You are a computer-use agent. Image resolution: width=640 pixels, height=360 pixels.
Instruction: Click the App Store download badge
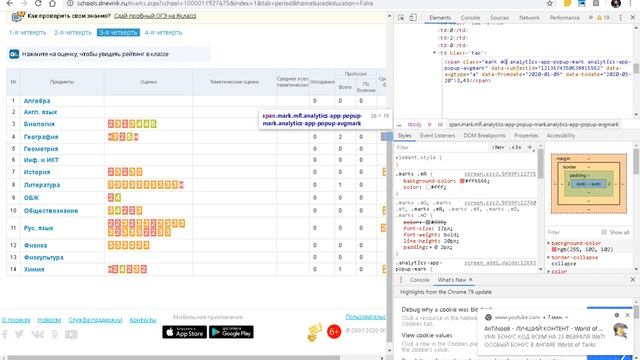(x=184, y=332)
